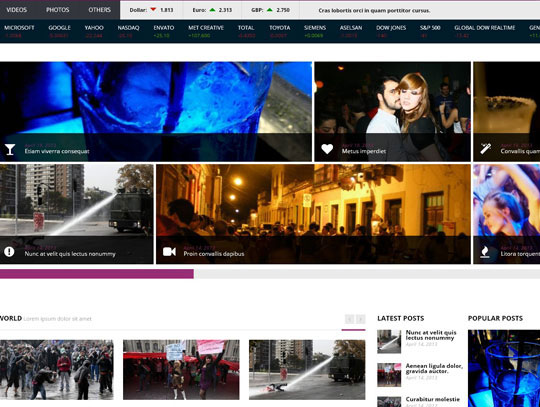
Task: Click the Euro green up arrow
Action: (212, 10)
